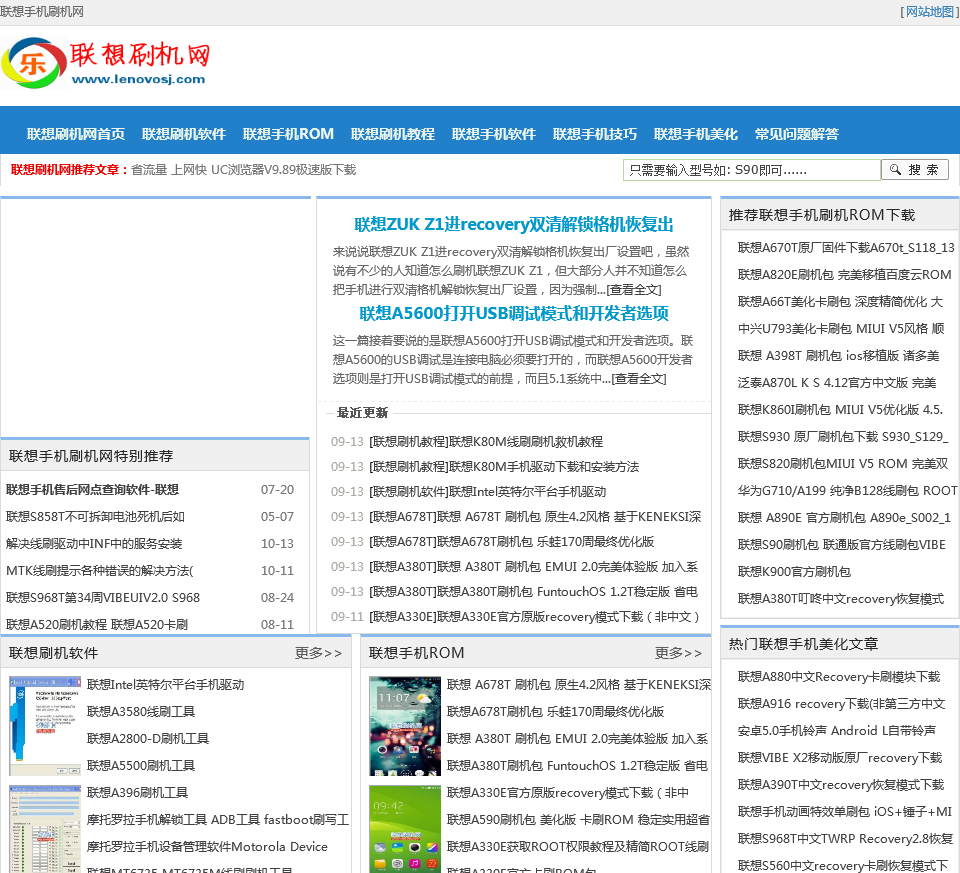This screenshot has height=873, width=960.
Task: Open 联想Intel英特尔平台手机驱动 in software list
Action: 165,685
